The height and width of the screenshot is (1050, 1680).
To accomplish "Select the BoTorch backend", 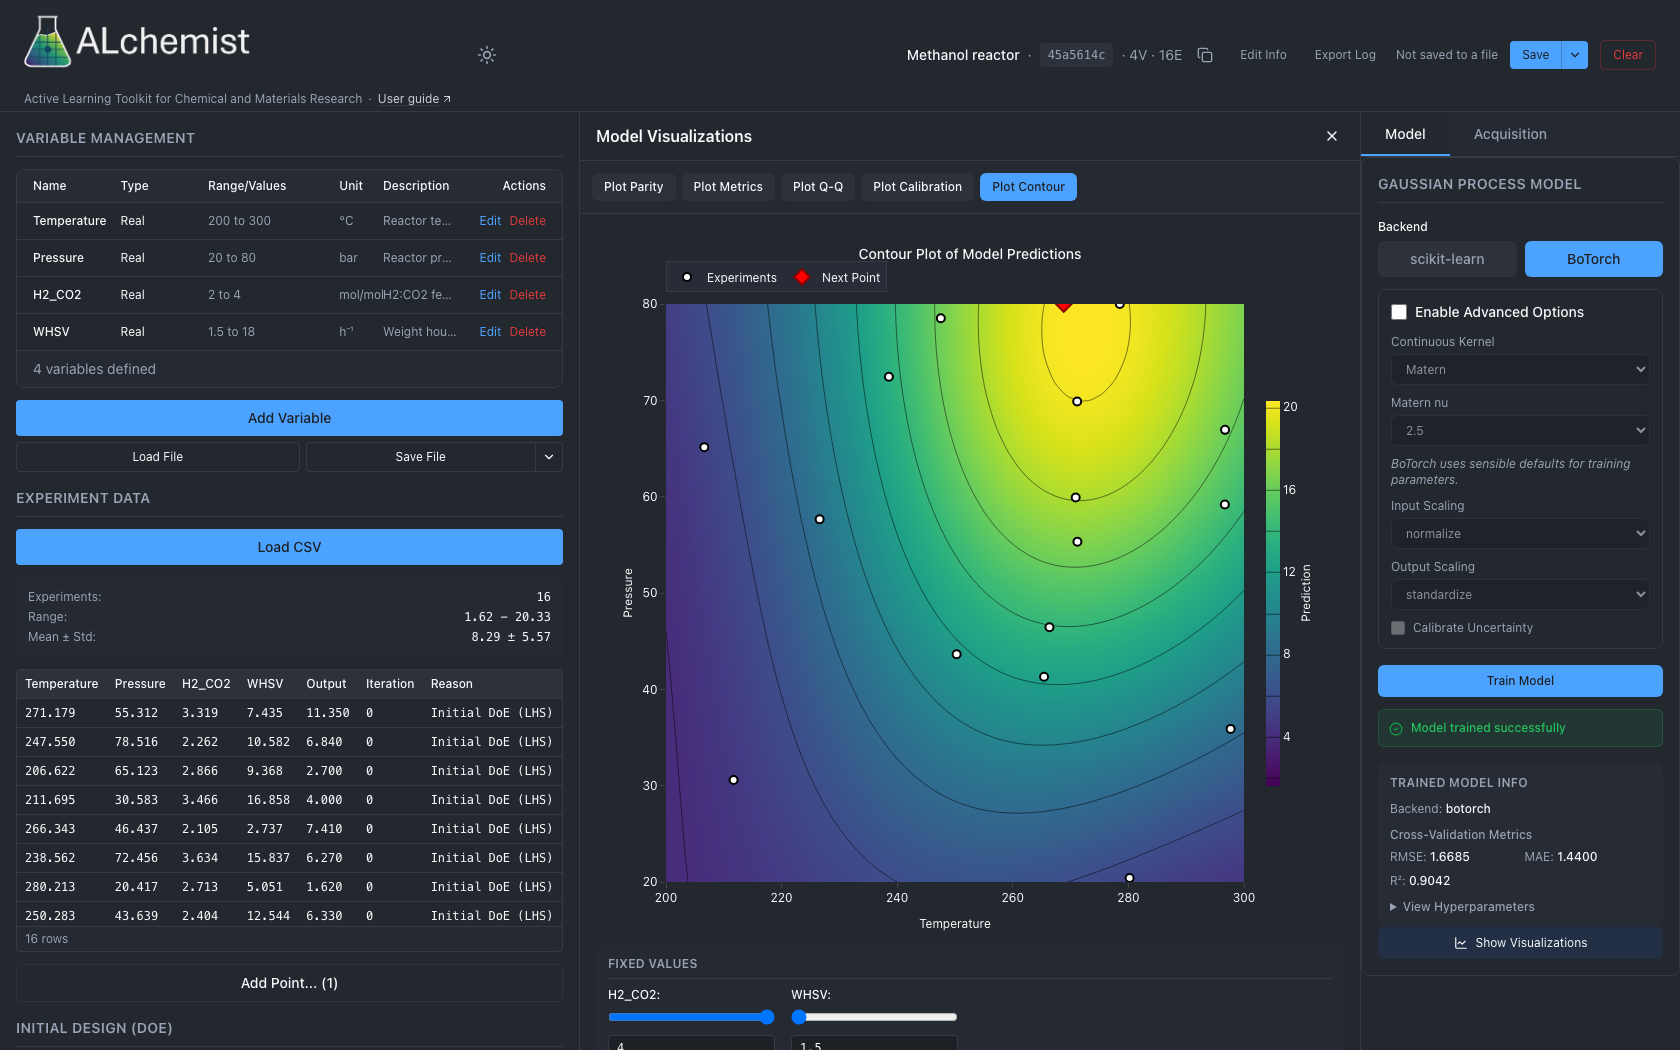I will (1593, 259).
